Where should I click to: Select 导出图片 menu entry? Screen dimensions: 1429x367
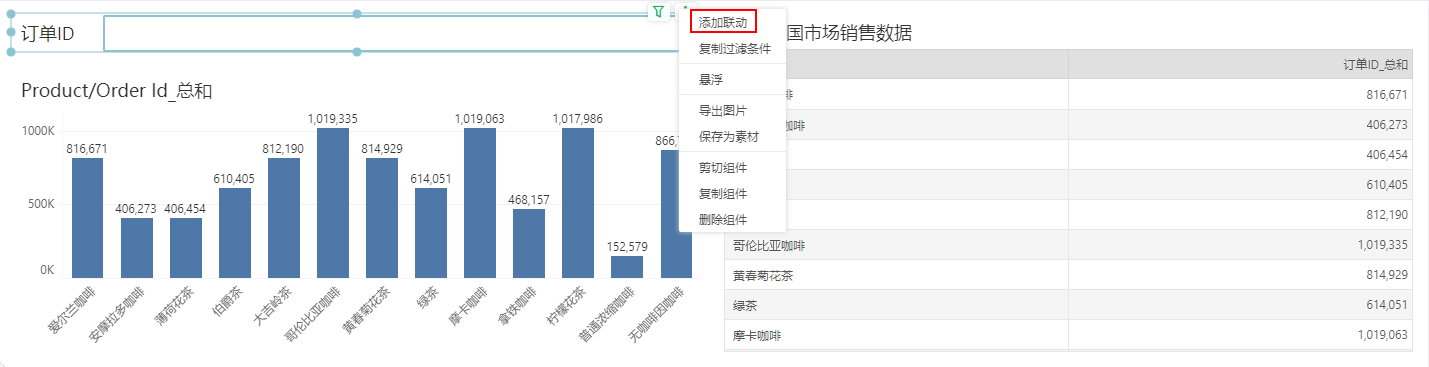[723, 110]
